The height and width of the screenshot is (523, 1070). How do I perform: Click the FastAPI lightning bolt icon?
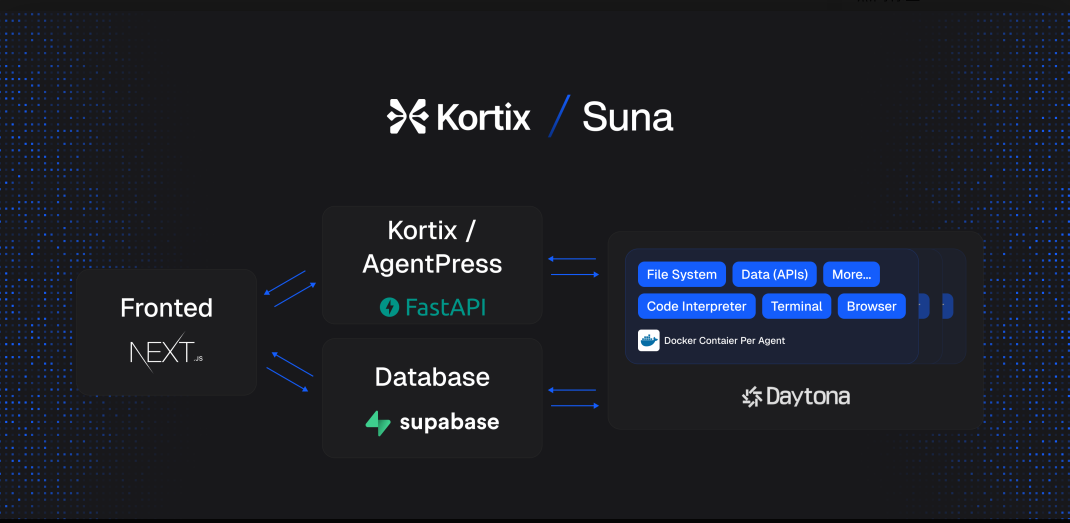[x=389, y=307]
